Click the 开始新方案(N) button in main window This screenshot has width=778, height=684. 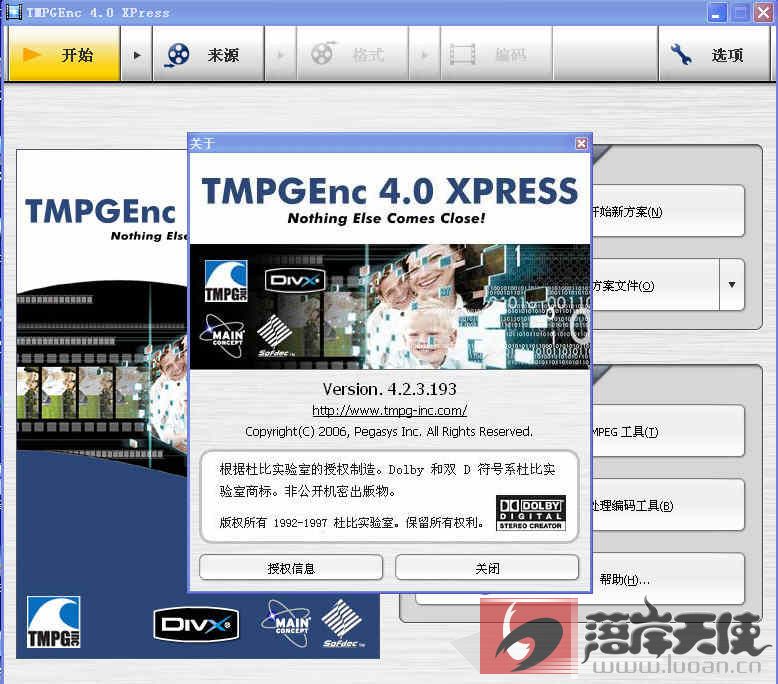(x=667, y=211)
